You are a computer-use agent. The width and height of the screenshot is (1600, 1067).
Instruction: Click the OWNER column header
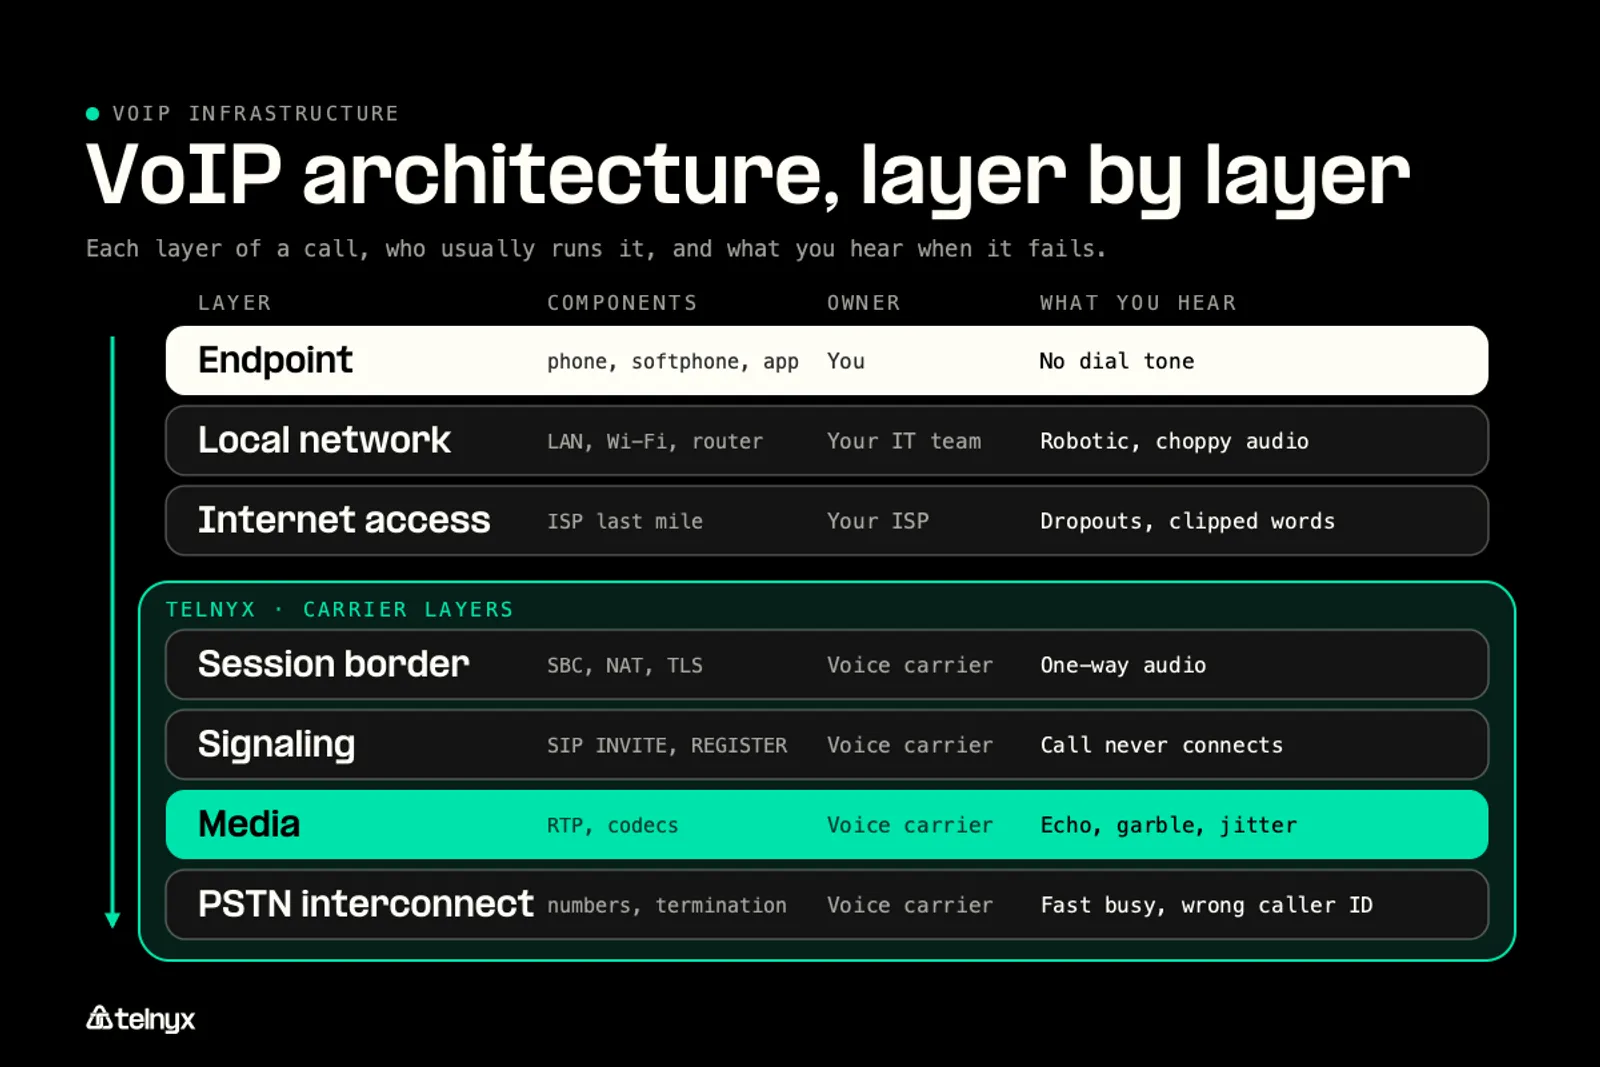pyautogui.click(x=863, y=303)
